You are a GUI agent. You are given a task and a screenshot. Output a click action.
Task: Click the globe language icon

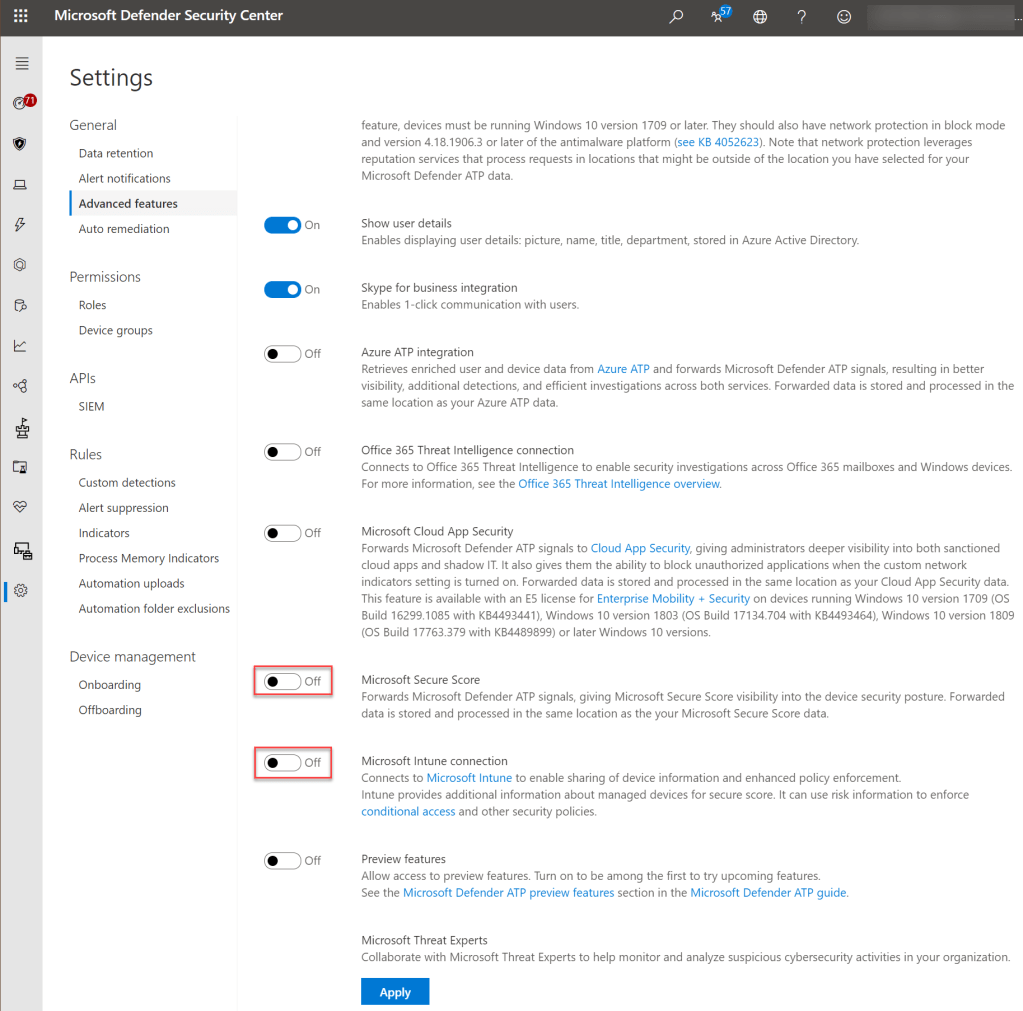[760, 16]
